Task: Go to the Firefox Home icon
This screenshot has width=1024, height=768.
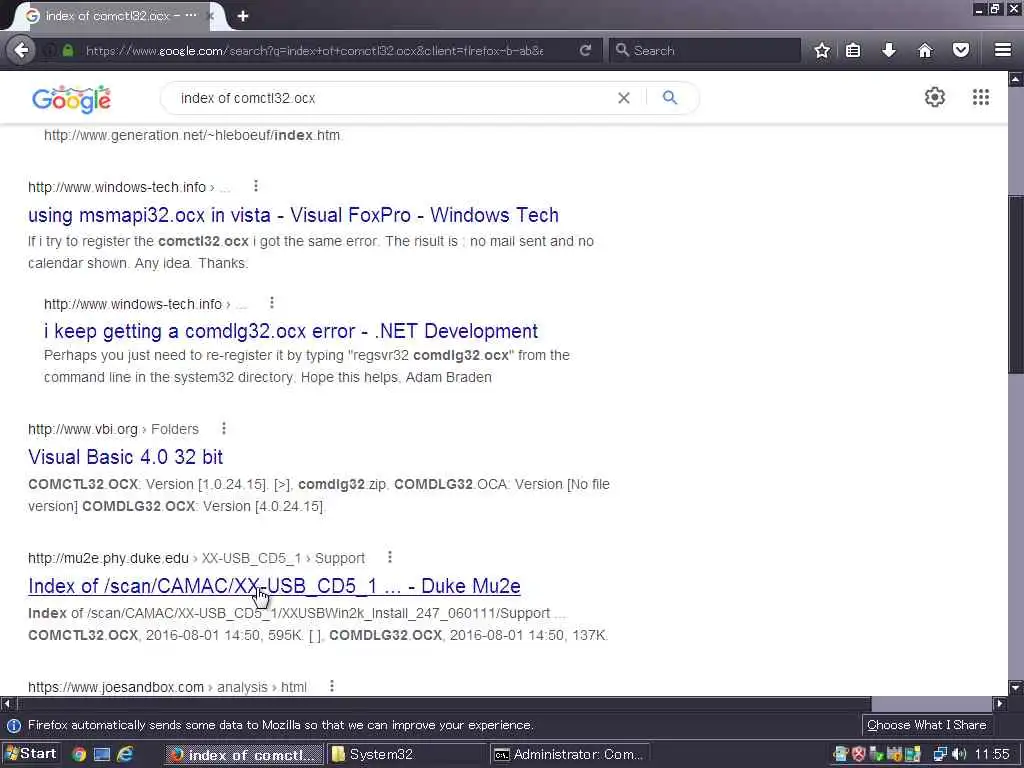Action: [x=925, y=50]
